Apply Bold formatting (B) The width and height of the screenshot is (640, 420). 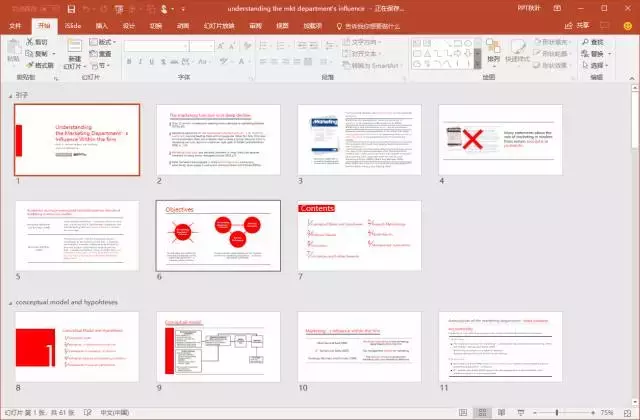(129, 62)
